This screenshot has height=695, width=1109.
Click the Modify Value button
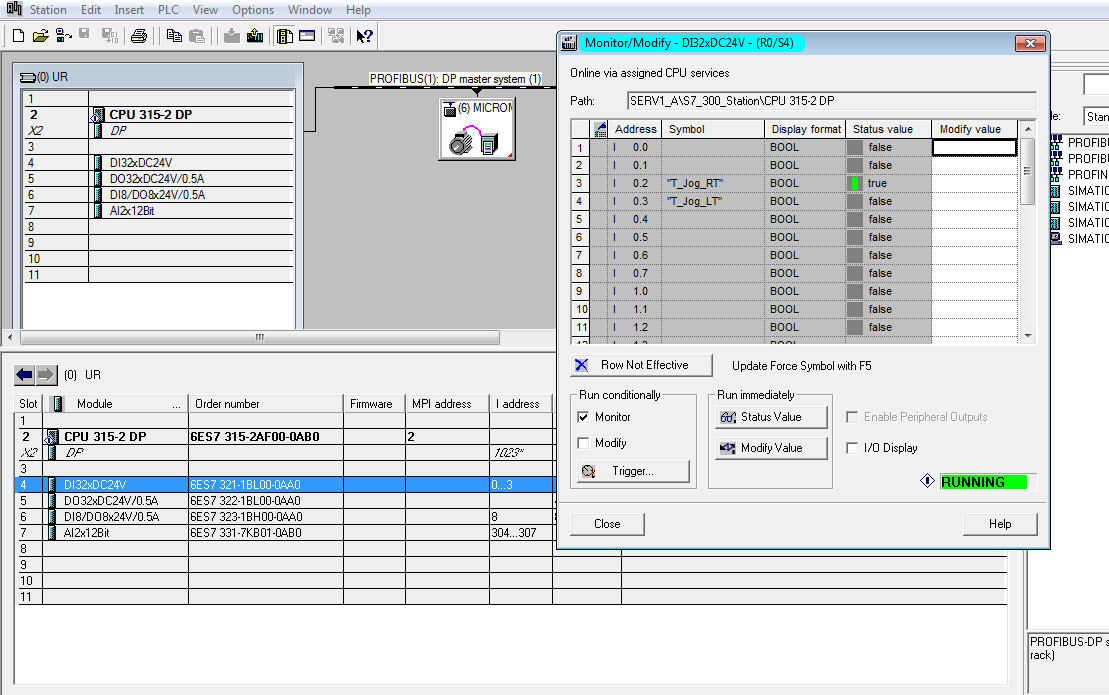[771, 448]
